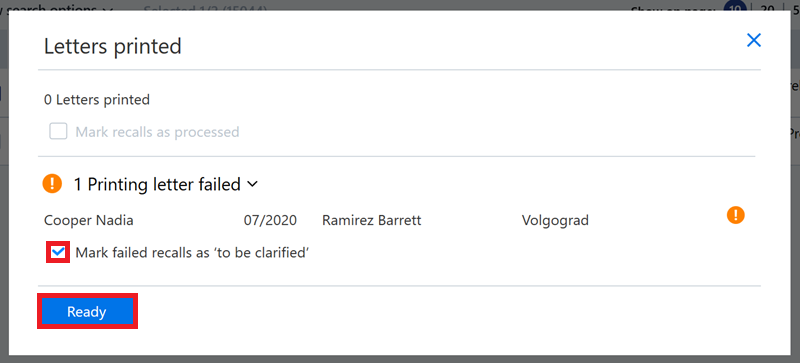Select 20 in Show on page
800x363 pixels.
point(767,5)
